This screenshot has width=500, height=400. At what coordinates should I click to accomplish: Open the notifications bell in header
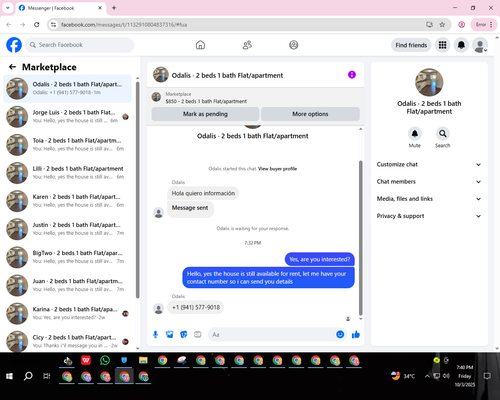[x=461, y=45]
